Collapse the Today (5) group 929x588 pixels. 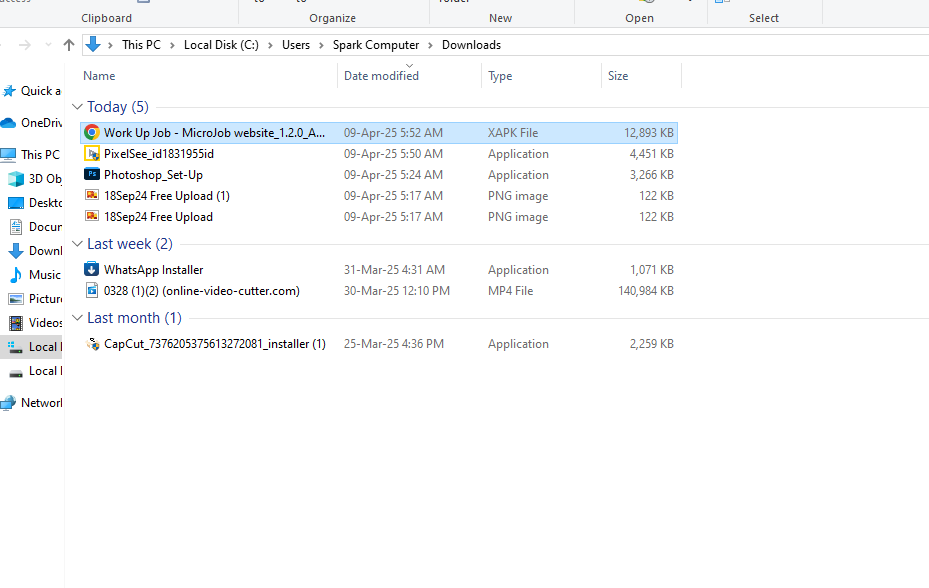77,107
